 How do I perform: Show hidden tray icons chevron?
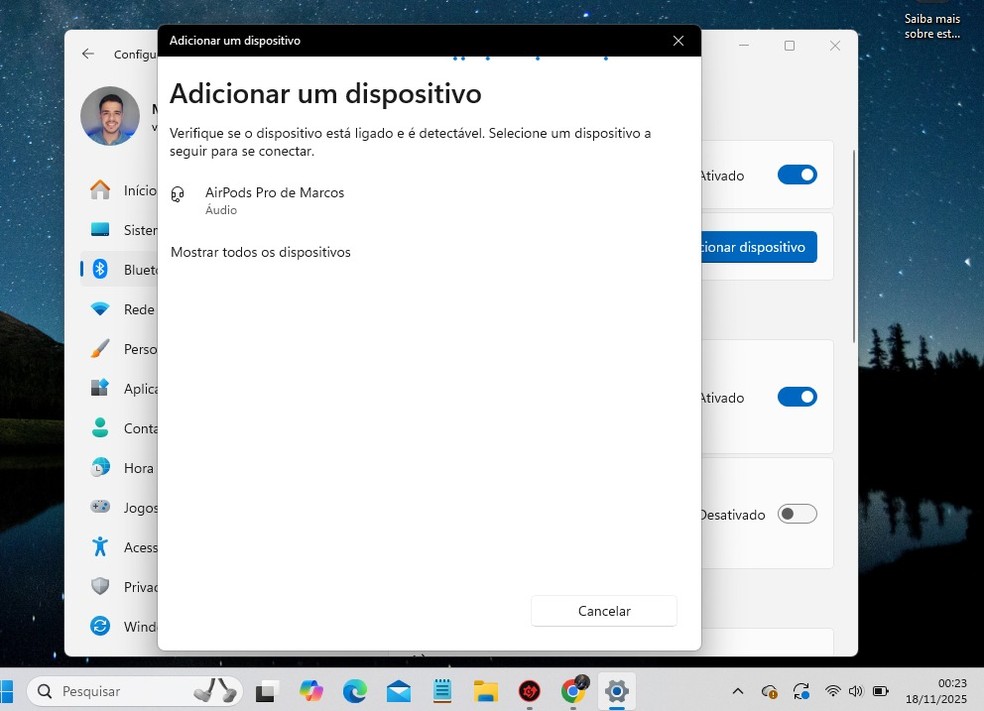pyautogui.click(x=738, y=691)
